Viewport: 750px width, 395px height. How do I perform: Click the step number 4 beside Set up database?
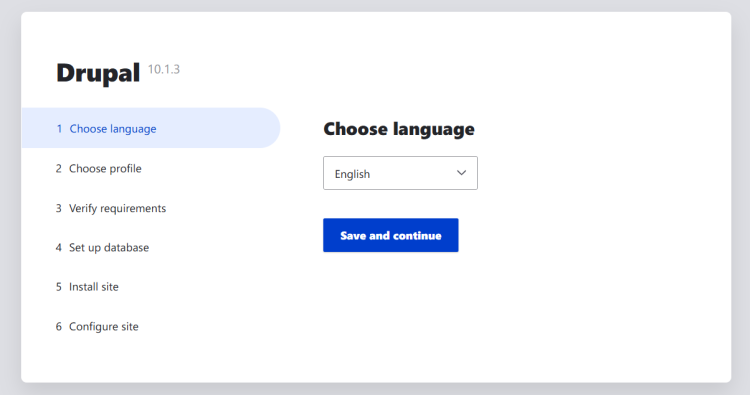(58, 247)
